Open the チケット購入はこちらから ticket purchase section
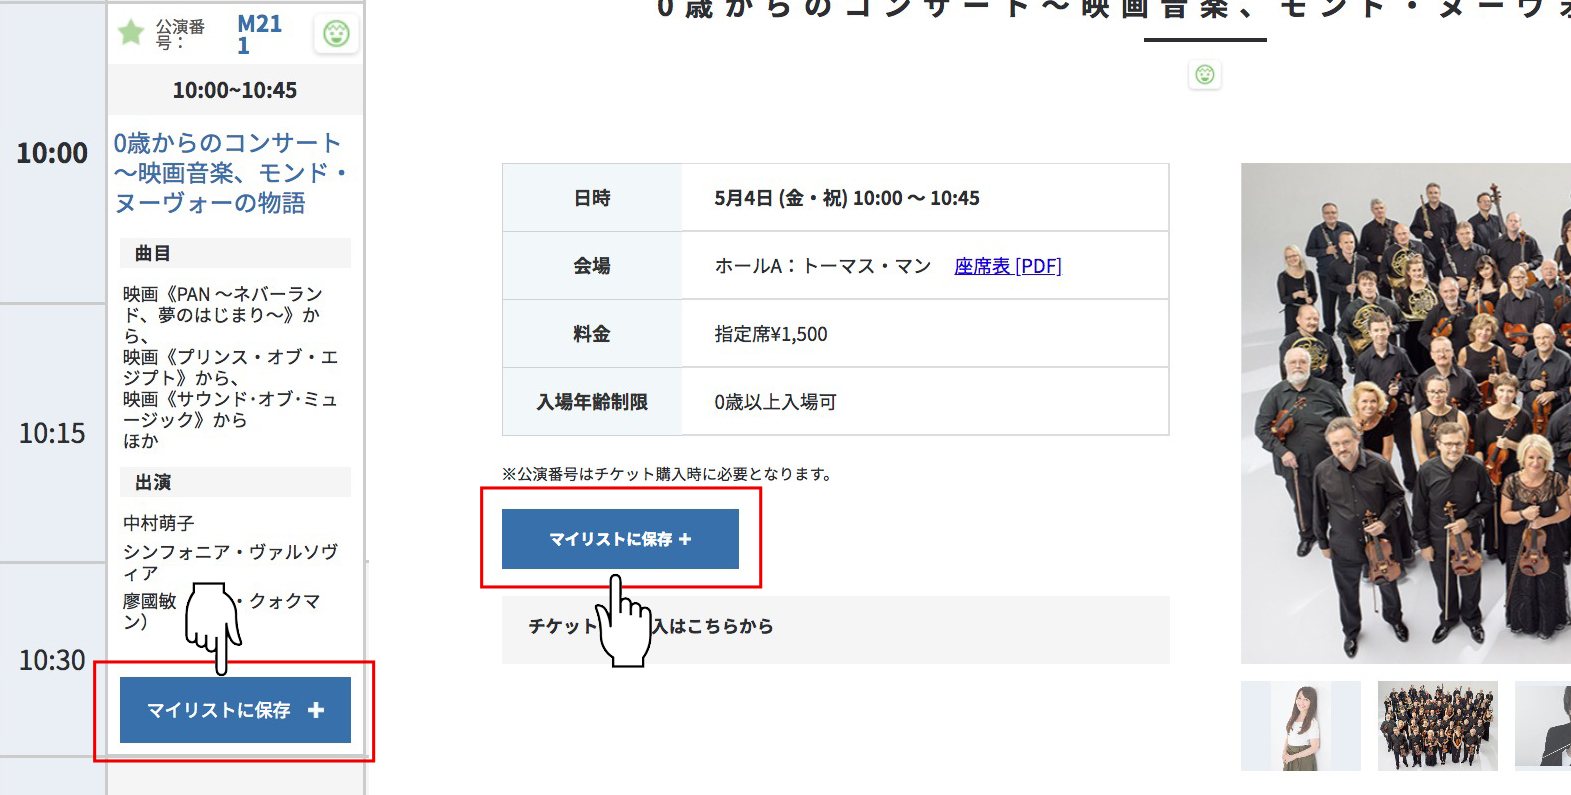This screenshot has width=1571, height=795. [835, 630]
